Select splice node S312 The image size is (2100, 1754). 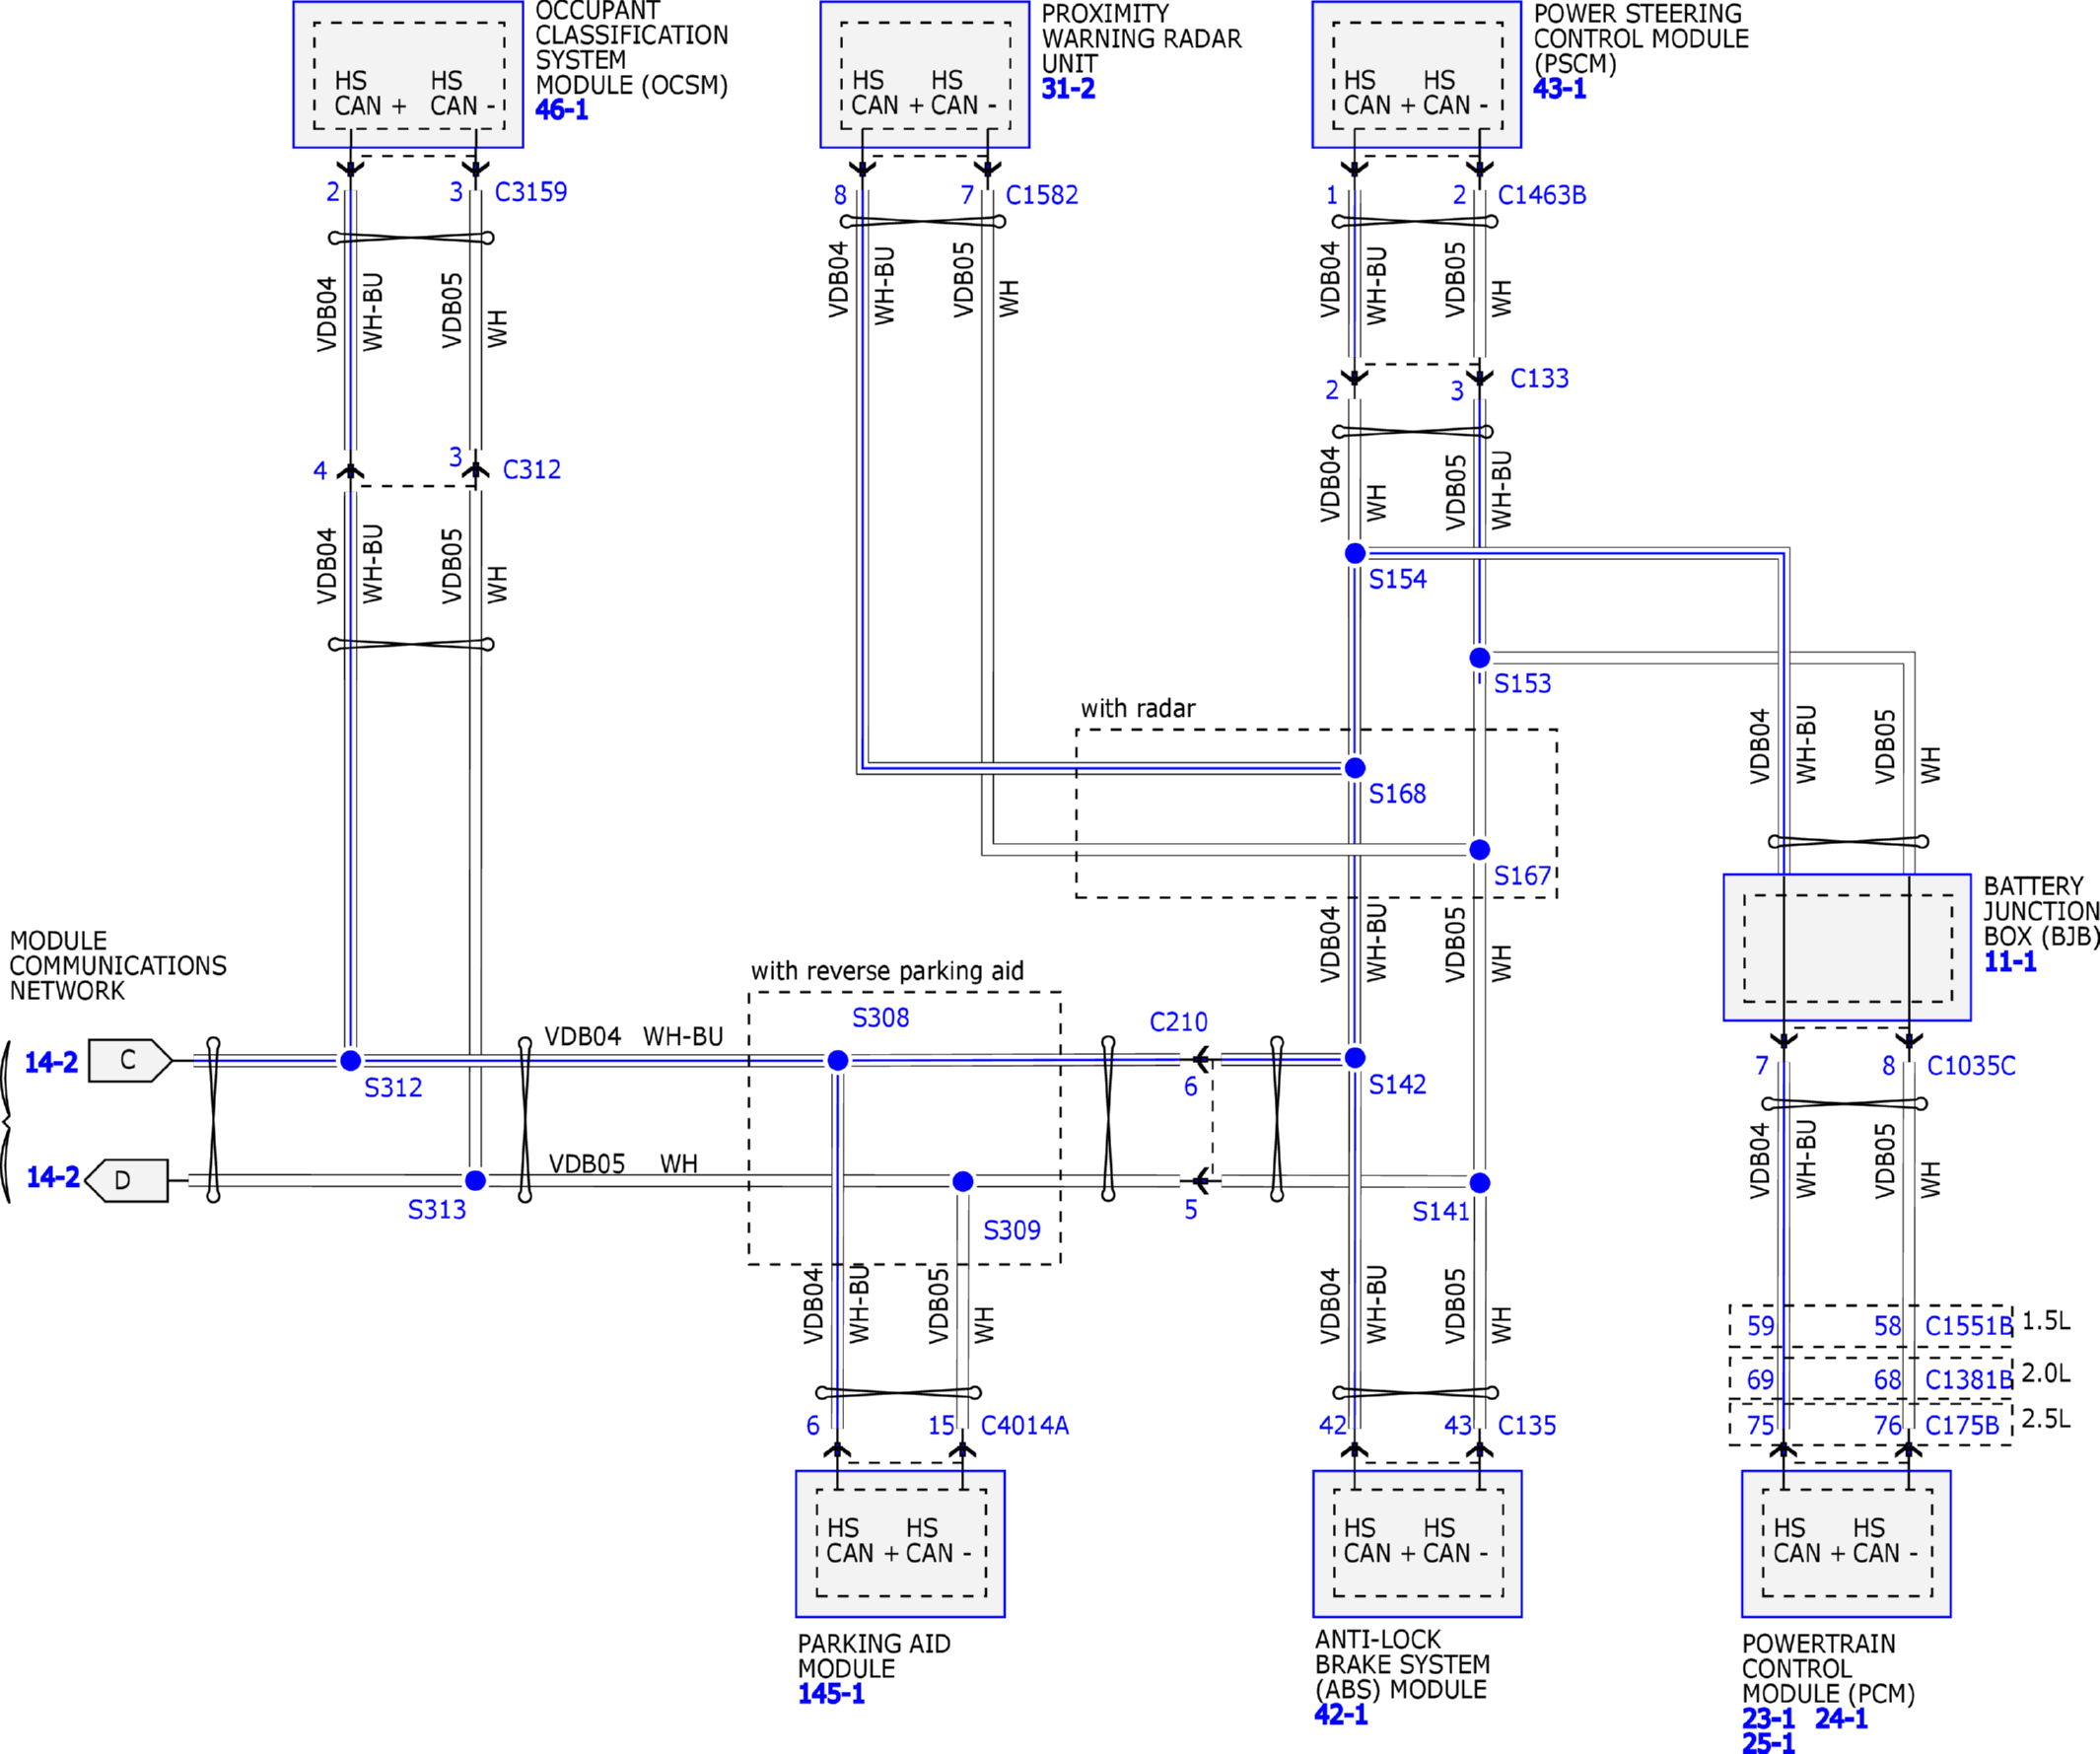(x=350, y=1060)
